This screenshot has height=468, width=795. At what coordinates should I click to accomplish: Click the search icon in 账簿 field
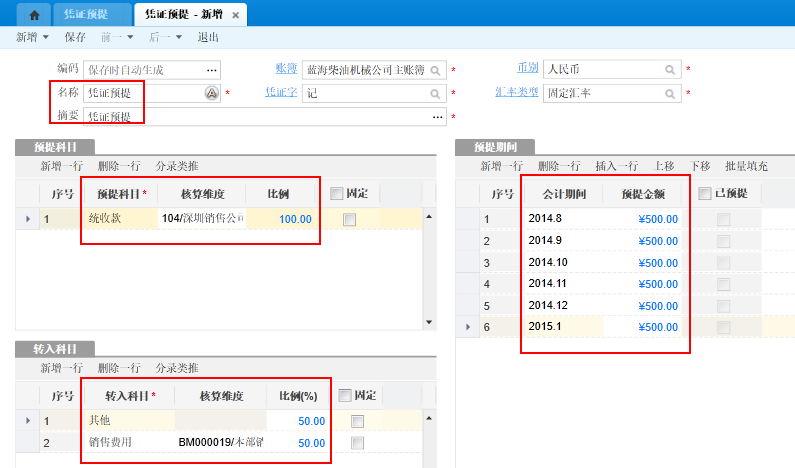click(435, 70)
